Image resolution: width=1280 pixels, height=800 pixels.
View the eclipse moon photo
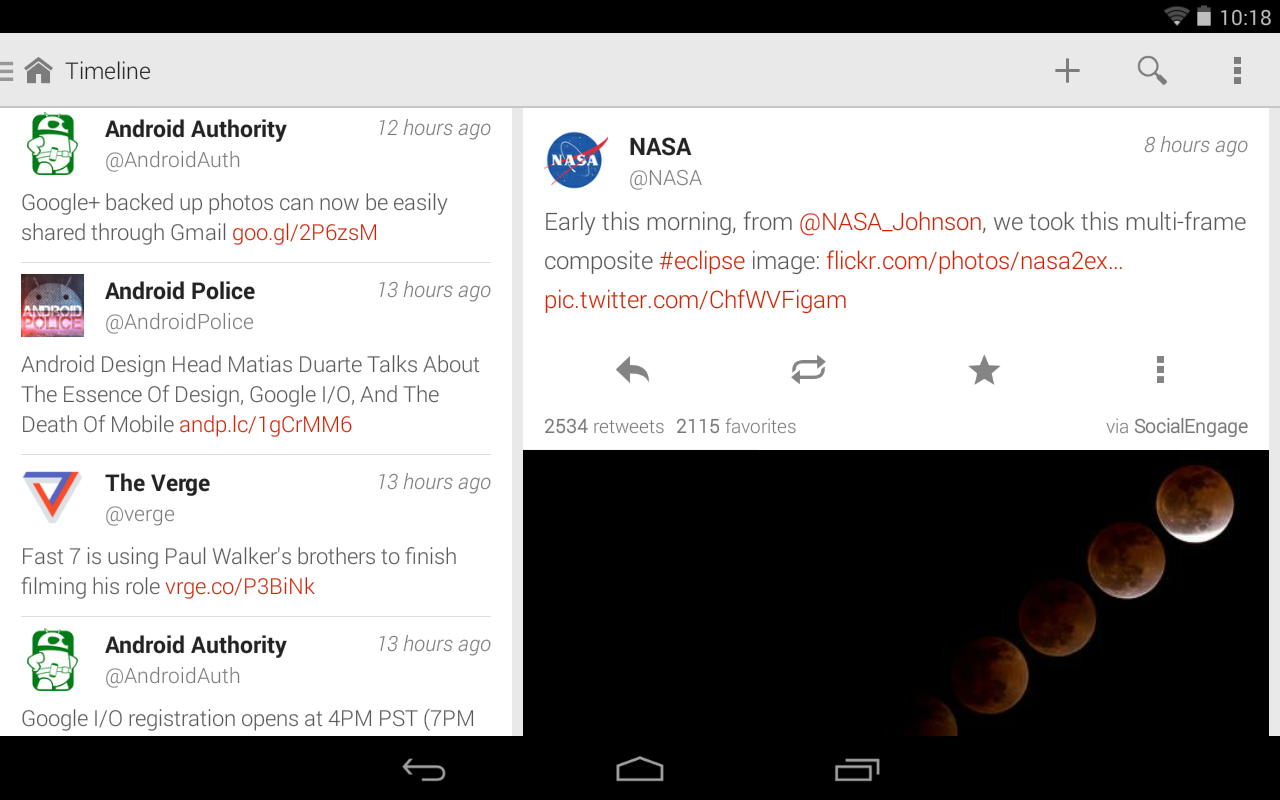pos(895,593)
